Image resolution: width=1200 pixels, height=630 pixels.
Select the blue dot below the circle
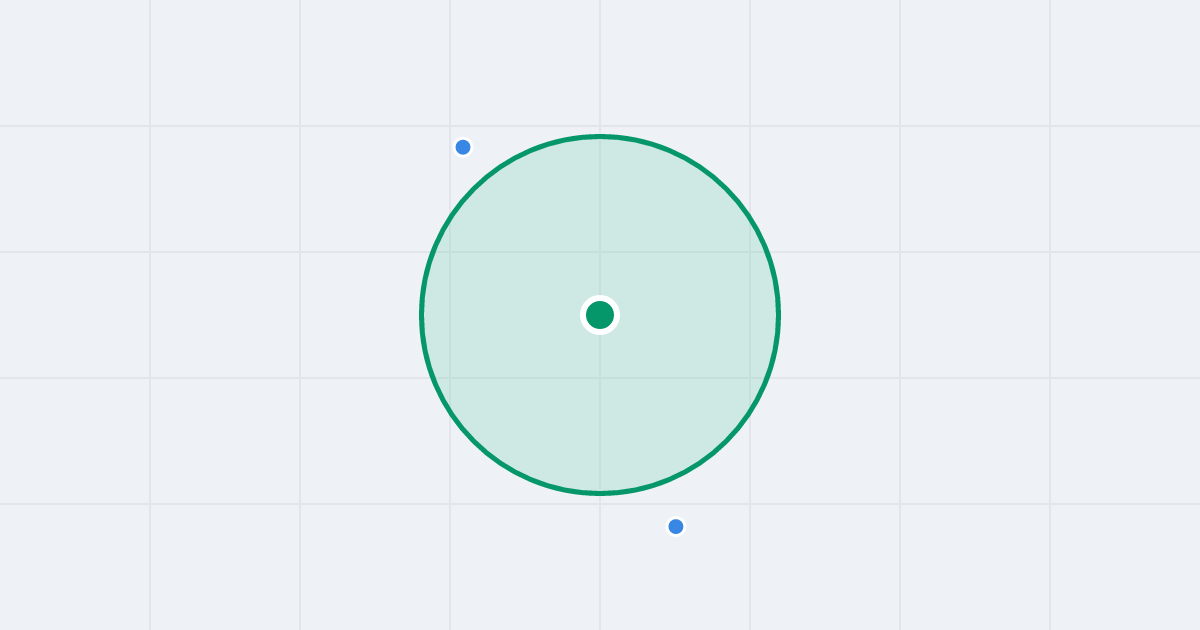(x=676, y=526)
